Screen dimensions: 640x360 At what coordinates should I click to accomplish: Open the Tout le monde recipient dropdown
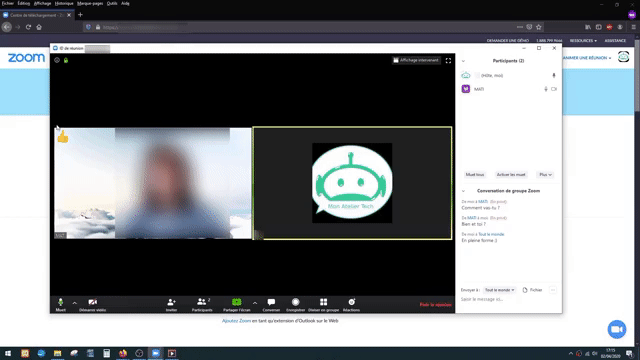coord(500,290)
